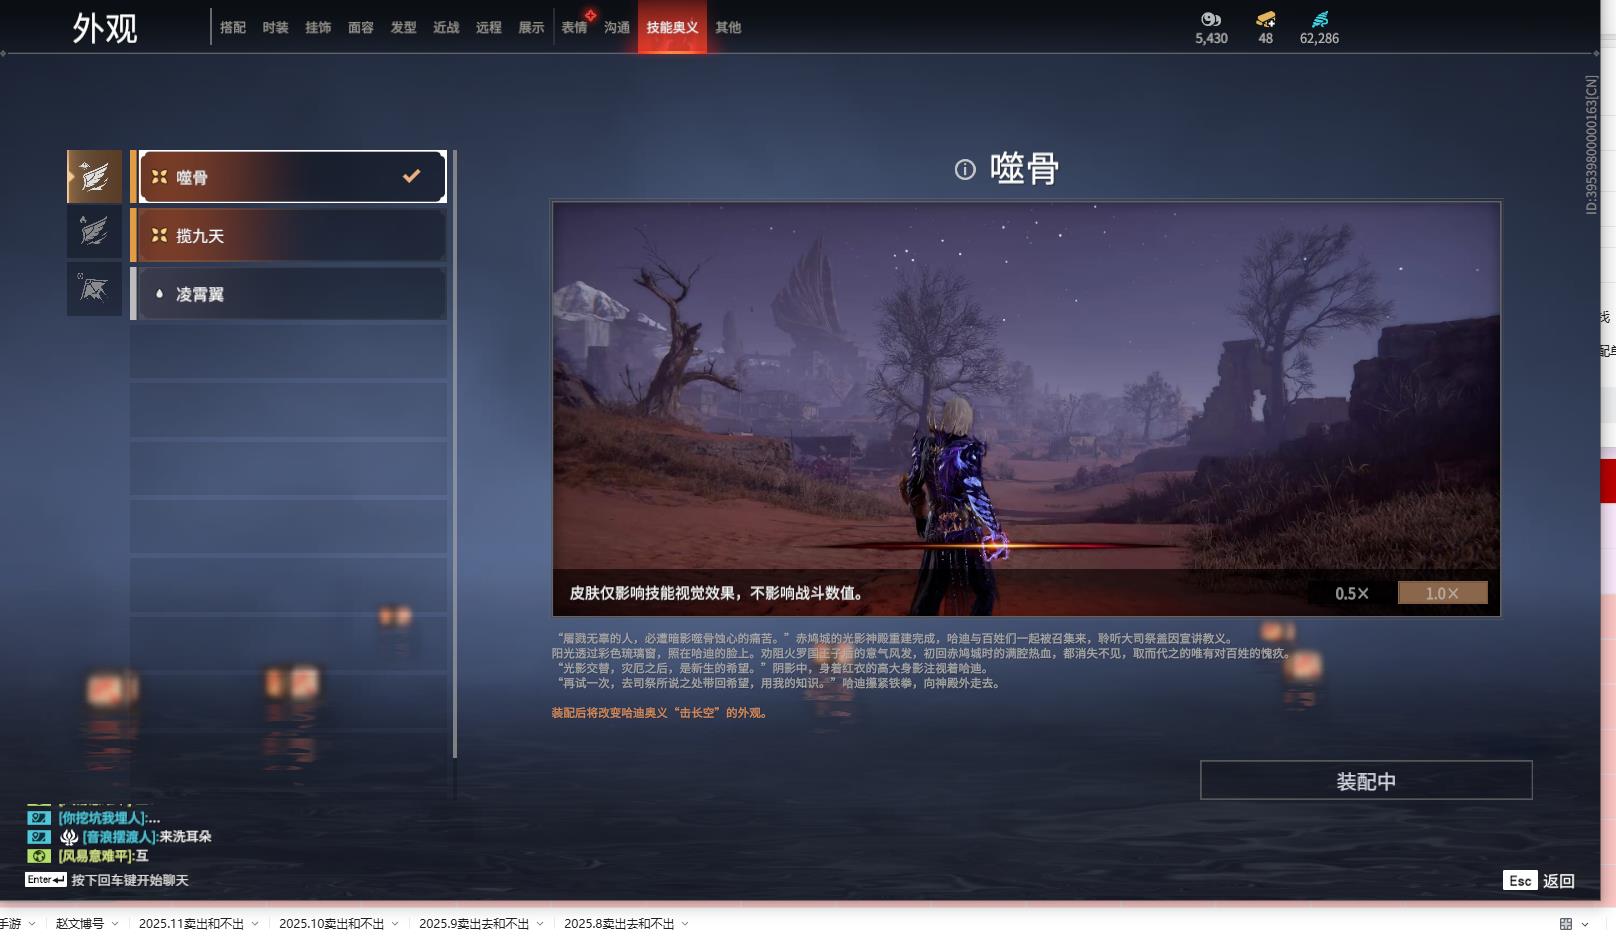Click the gold bar currency icon above 48
This screenshot has width=1616, height=939.
(x=1266, y=19)
